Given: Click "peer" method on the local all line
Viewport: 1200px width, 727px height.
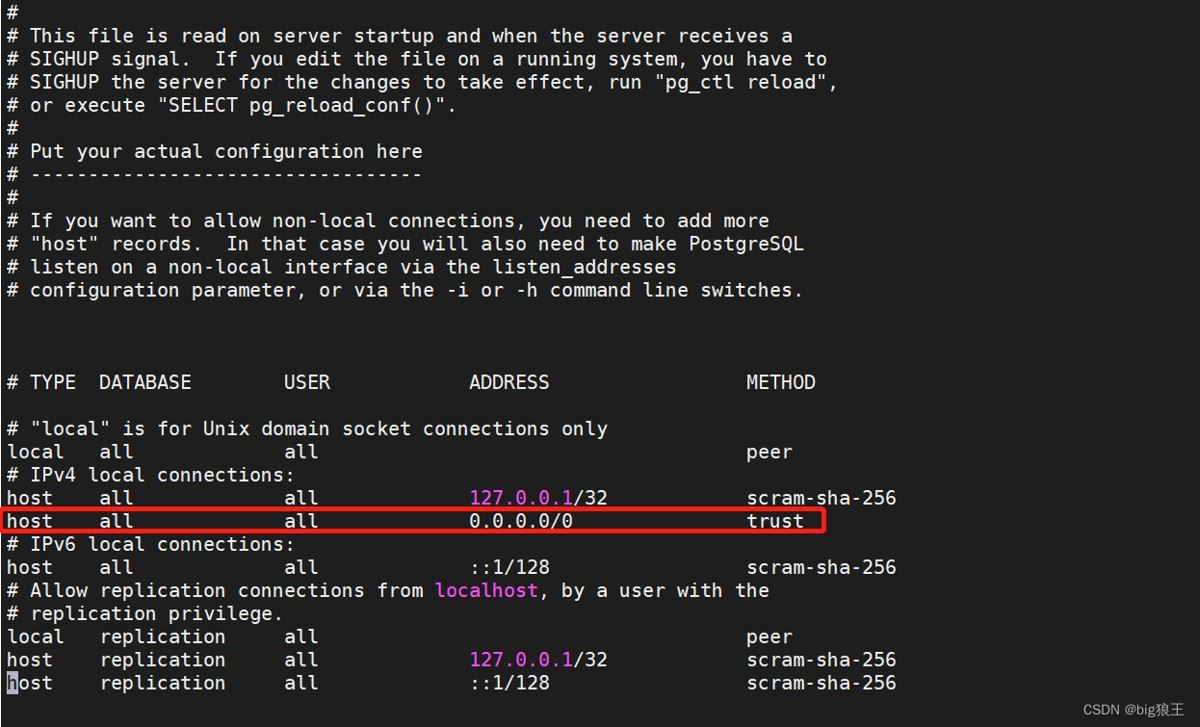Looking at the screenshot, I should click(769, 452).
